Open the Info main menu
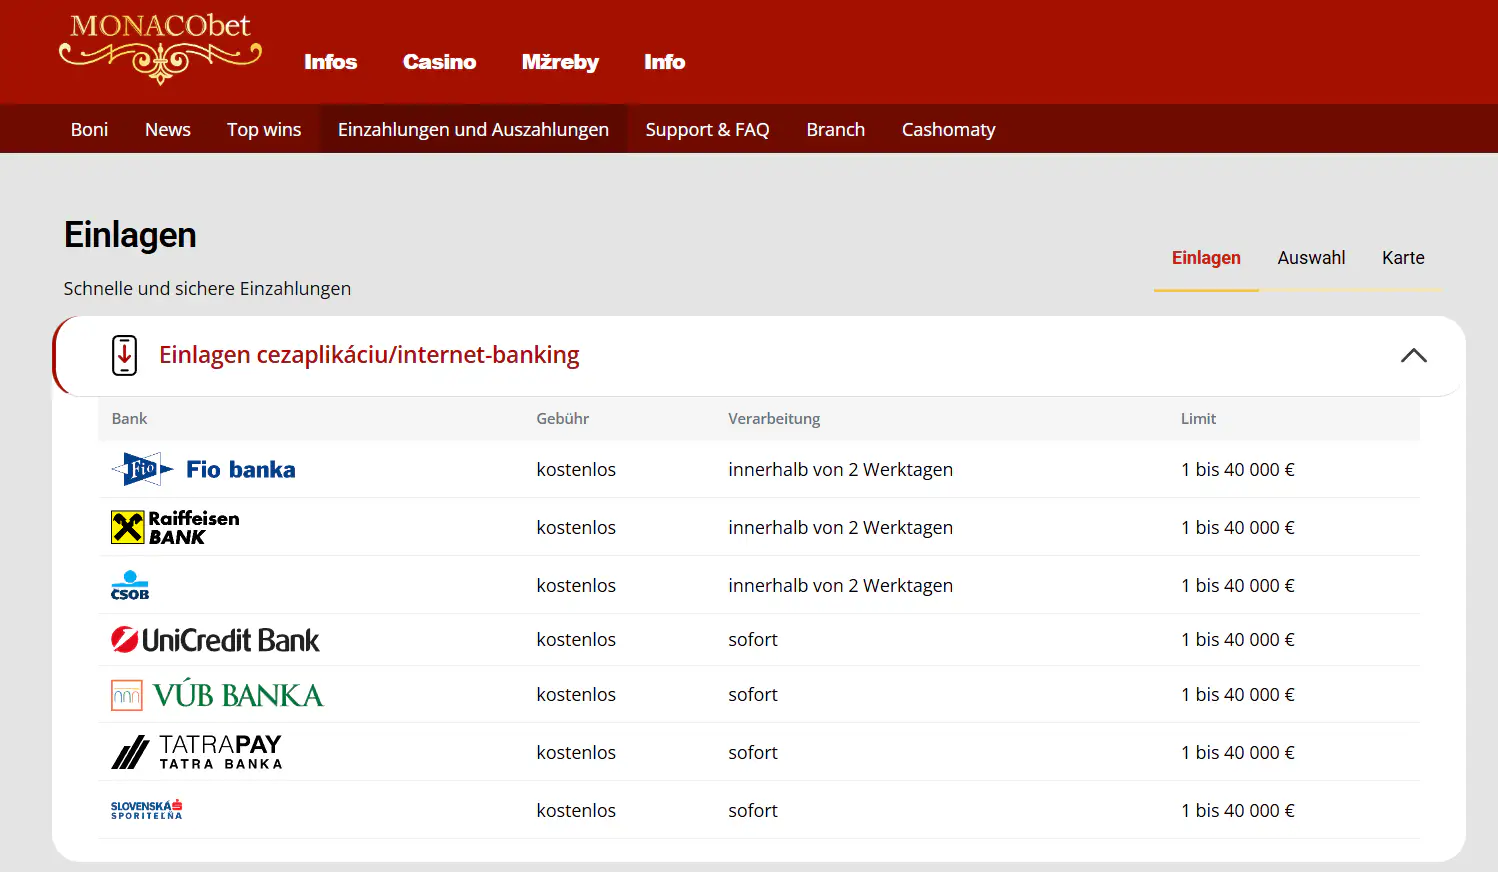Screen dimensions: 1498x872 click(664, 62)
